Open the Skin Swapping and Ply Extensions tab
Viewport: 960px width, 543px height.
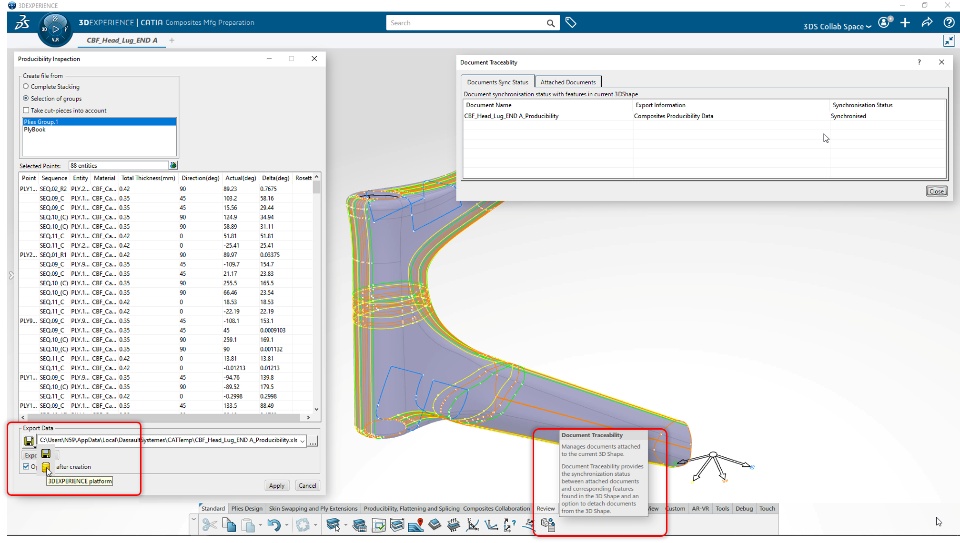[313, 509]
